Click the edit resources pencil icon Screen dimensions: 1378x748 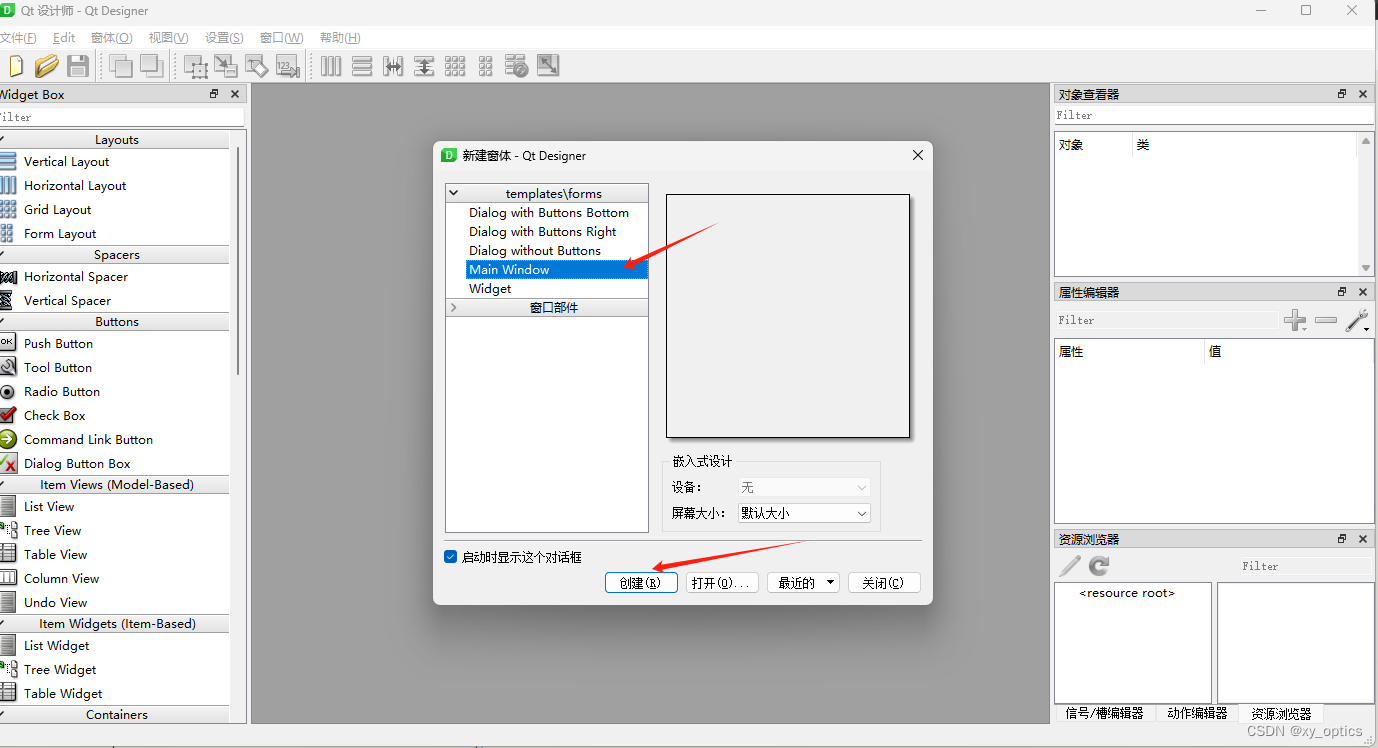tap(1070, 566)
